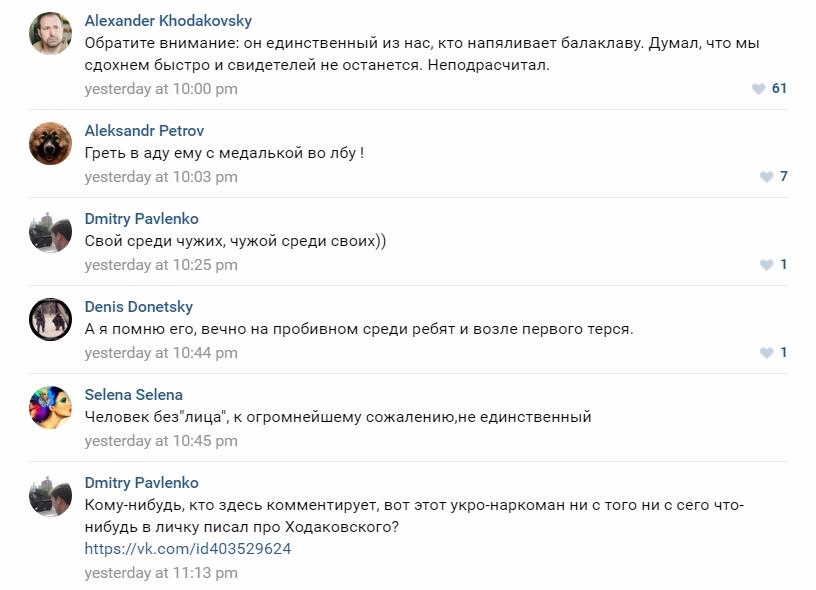Open the Aleksandr Petrov name link

click(144, 131)
